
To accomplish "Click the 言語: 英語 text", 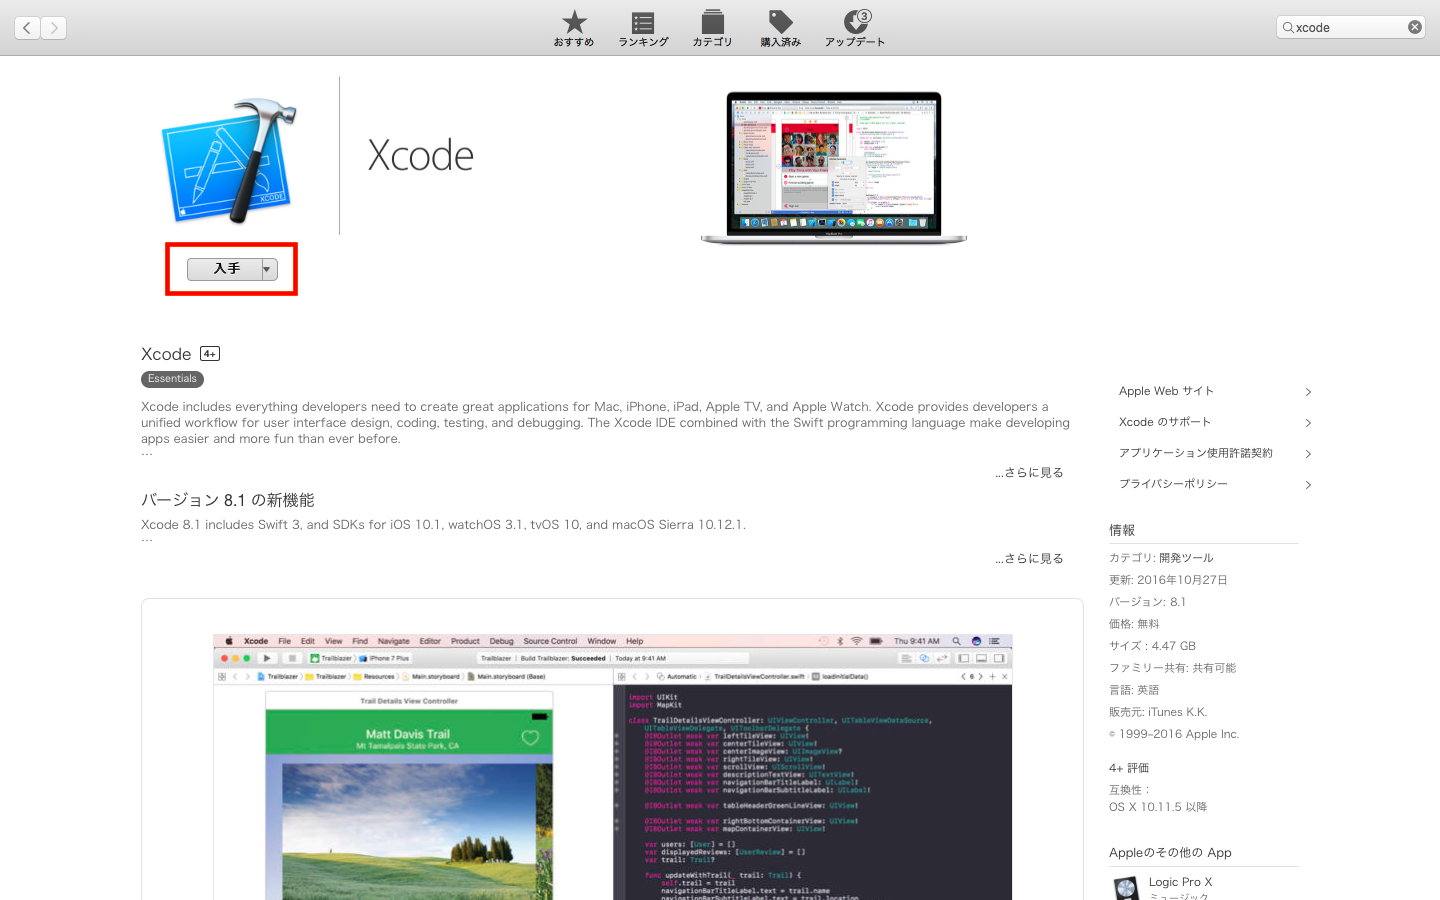I will [x=1134, y=690].
